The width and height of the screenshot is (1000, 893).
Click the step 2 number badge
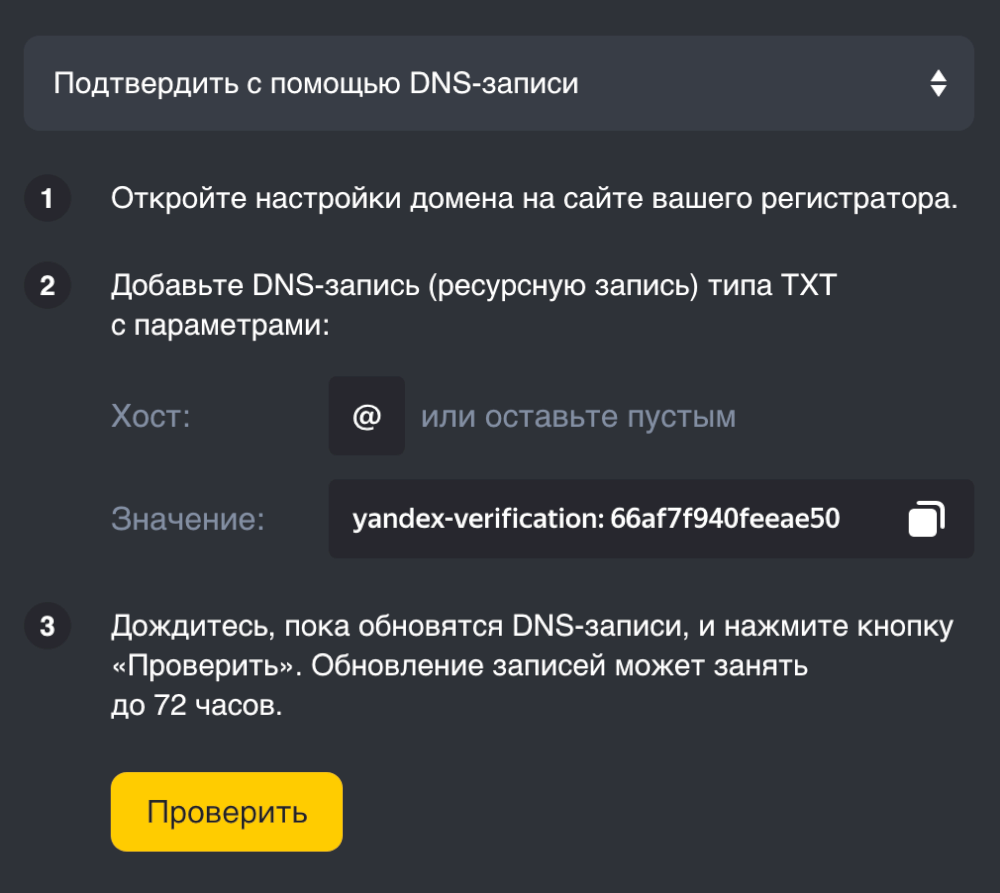coord(47,287)
